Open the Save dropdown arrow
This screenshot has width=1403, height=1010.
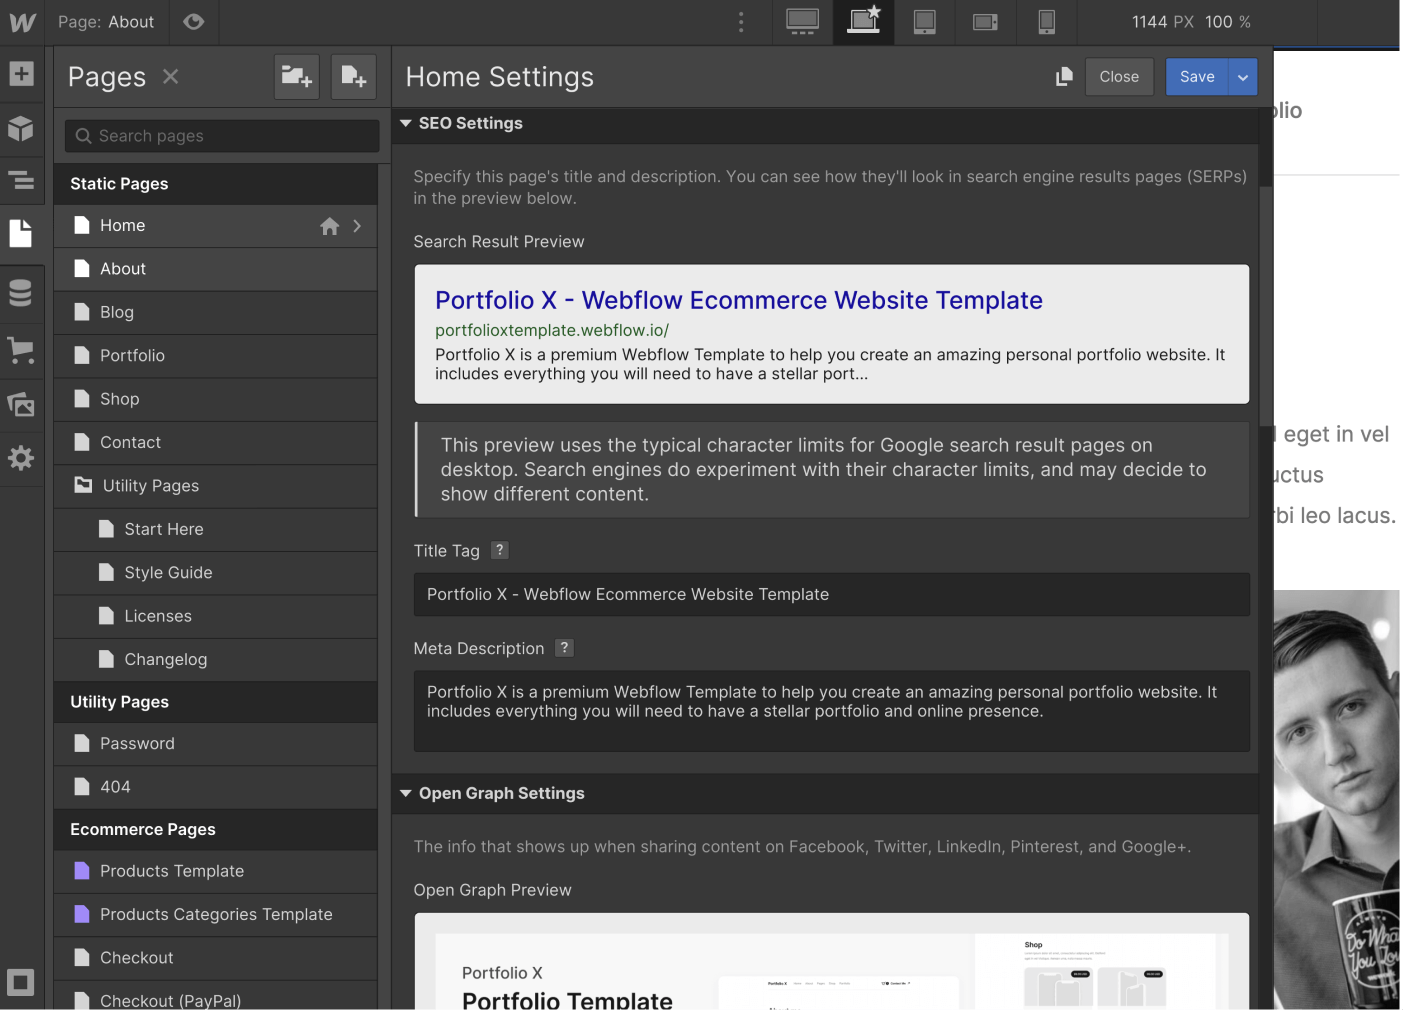coord(1243,77)
